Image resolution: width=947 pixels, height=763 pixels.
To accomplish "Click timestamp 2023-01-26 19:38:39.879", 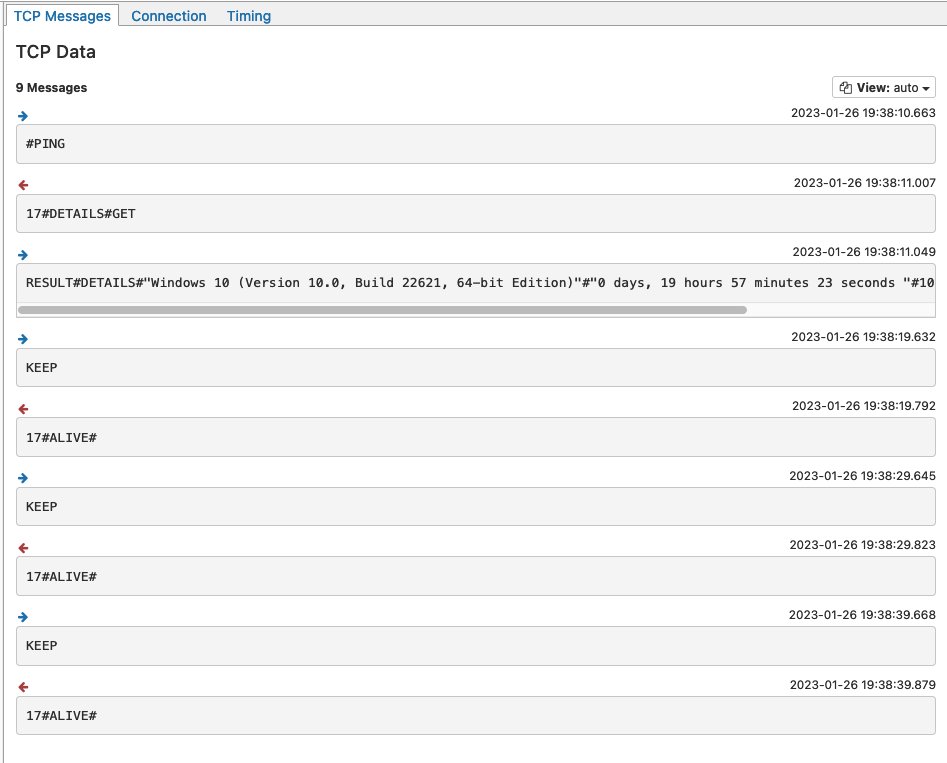I will pyautogui.click(x=862, y=684).
